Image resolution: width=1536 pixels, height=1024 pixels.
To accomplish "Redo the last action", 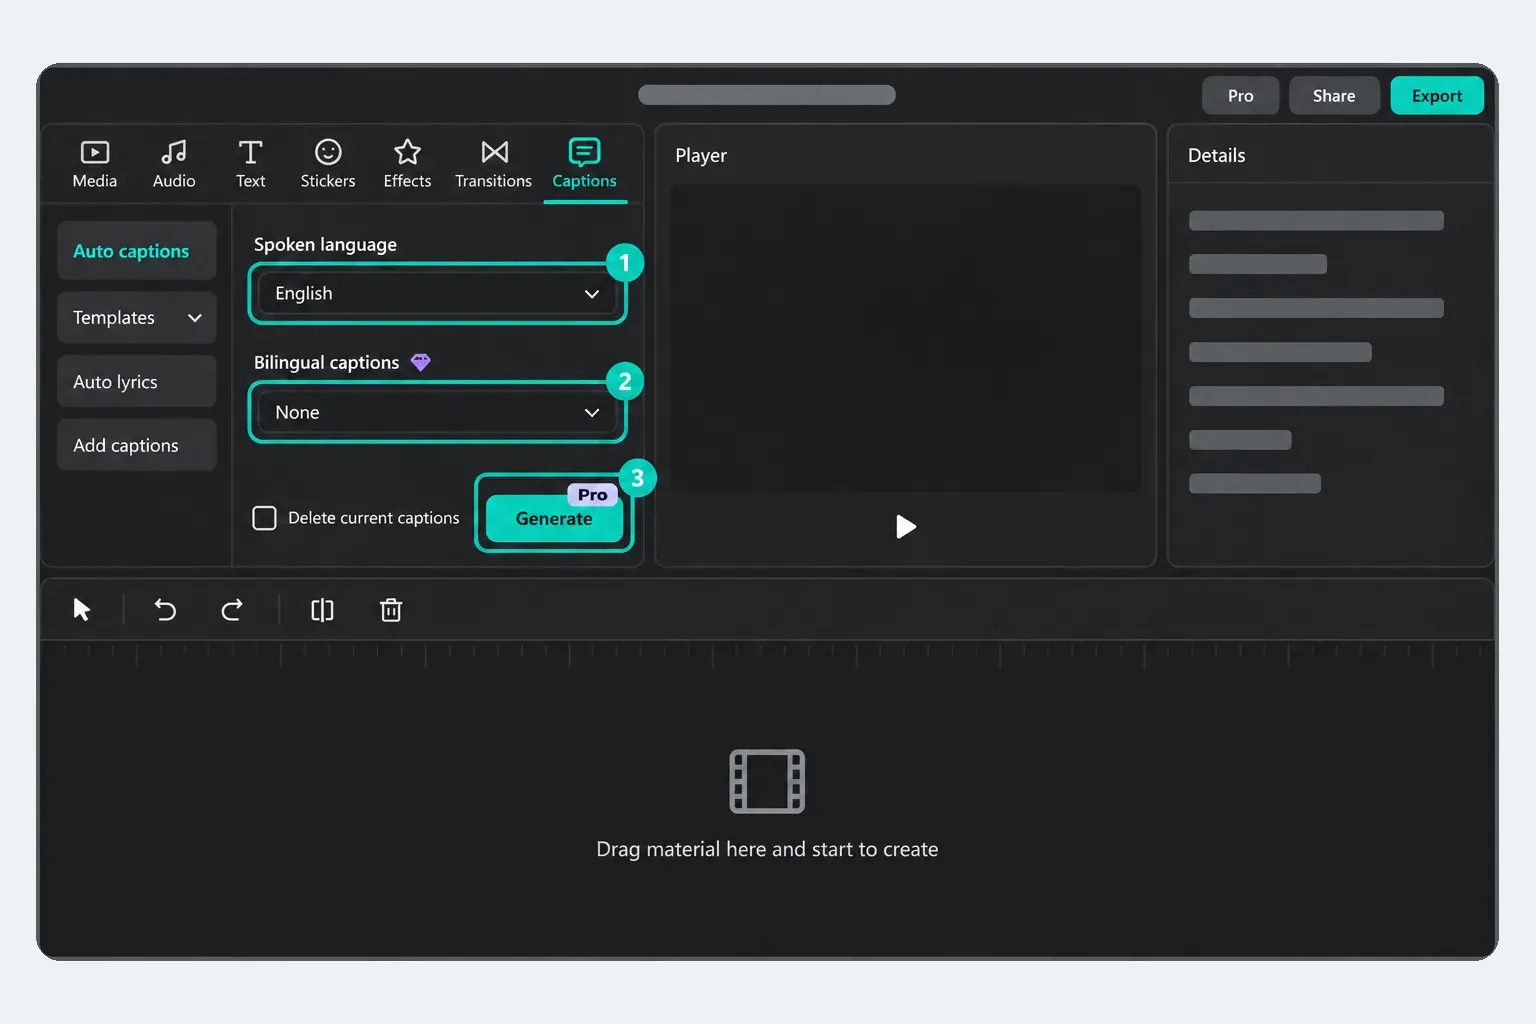I will pos(232,609).
